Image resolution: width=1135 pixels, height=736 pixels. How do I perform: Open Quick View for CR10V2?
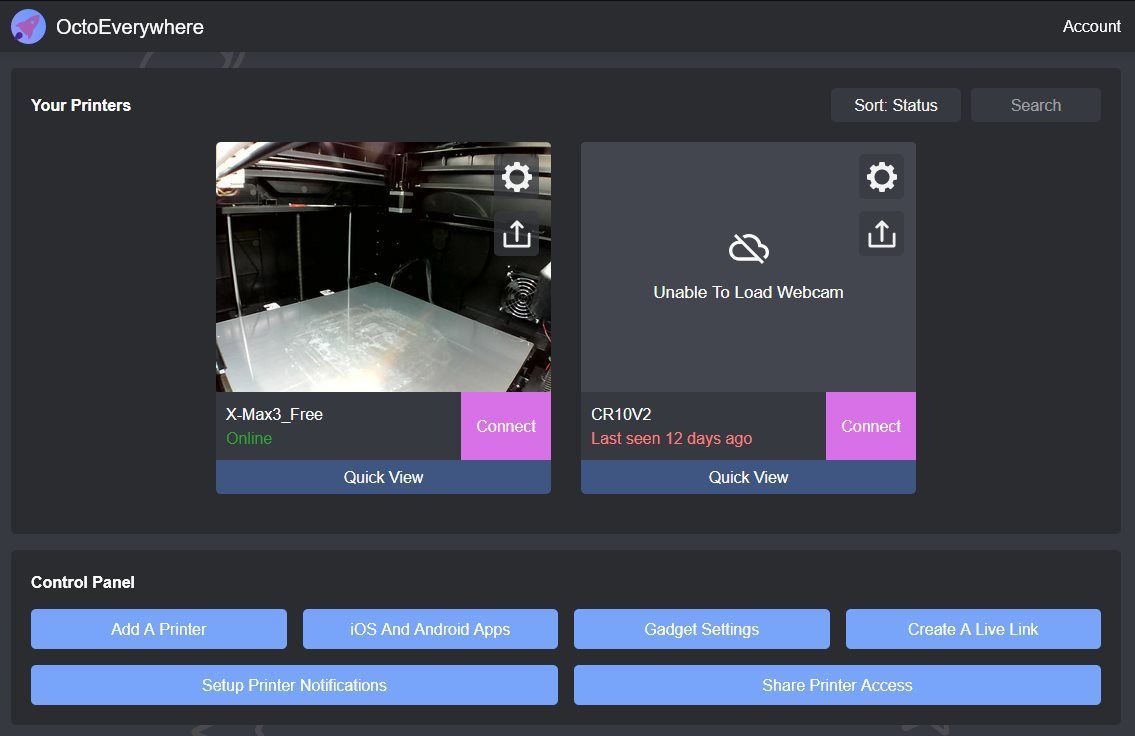click(748, 477)
